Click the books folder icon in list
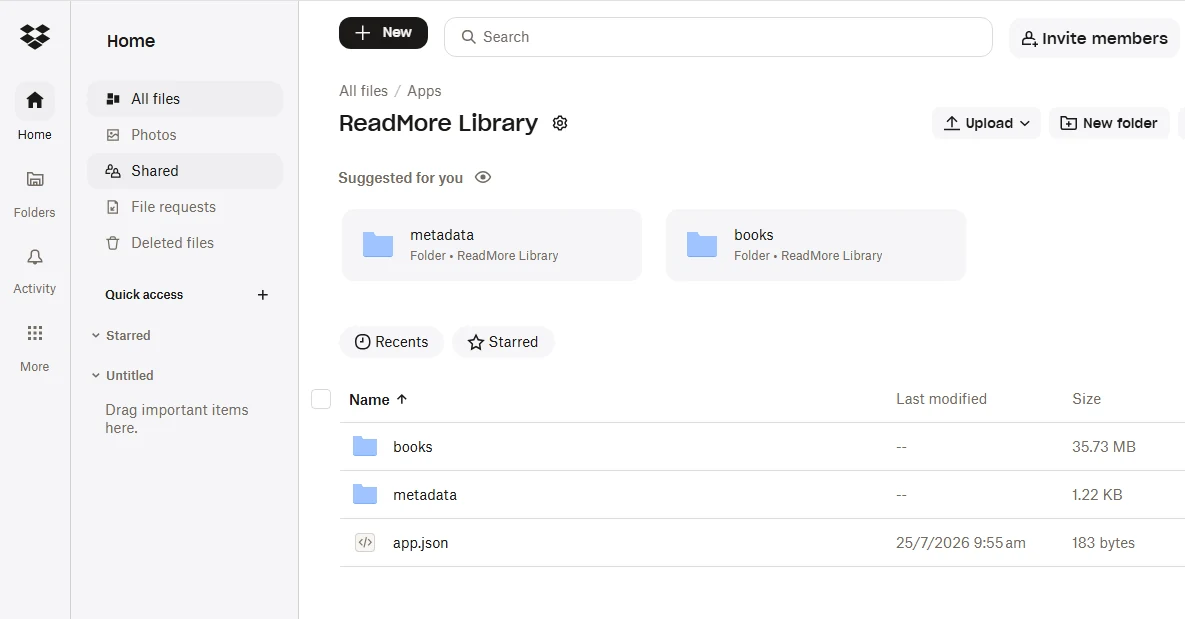Screen dimensions: 1185x619 click(x=365, y=447)
